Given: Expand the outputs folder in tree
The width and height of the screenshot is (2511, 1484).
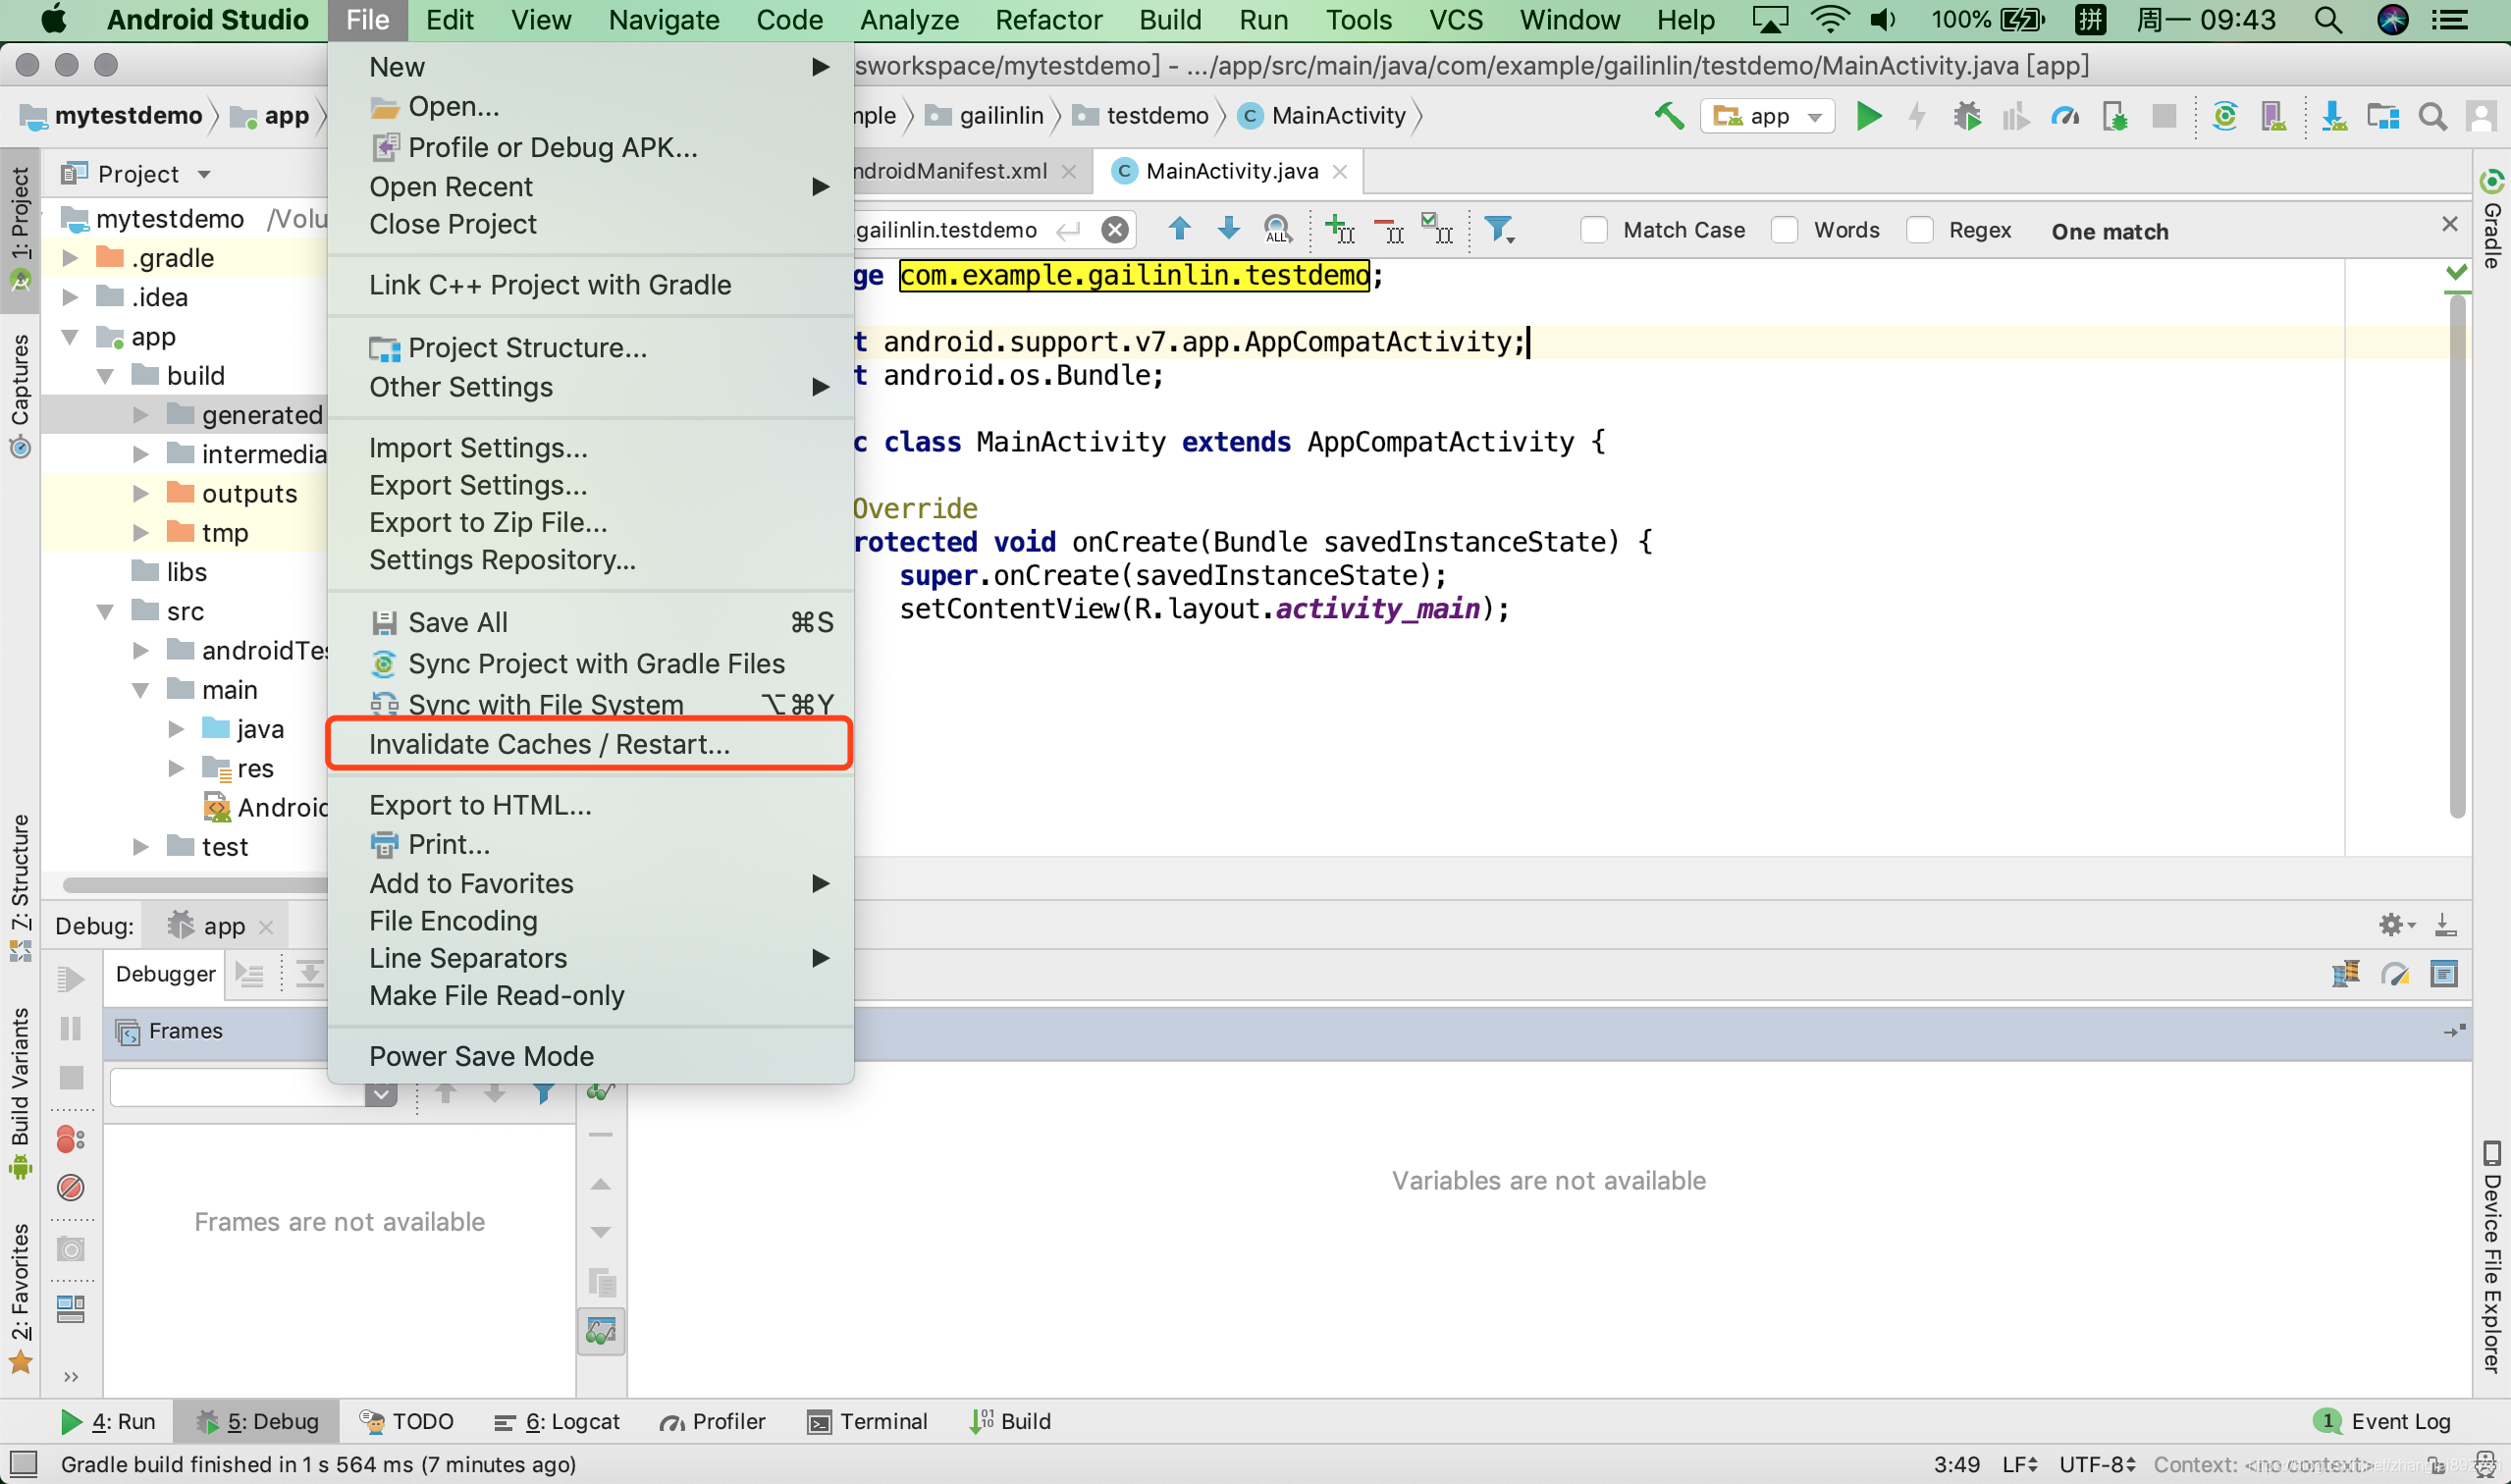Looking at the screenshot, I should (x=141, y=493).
